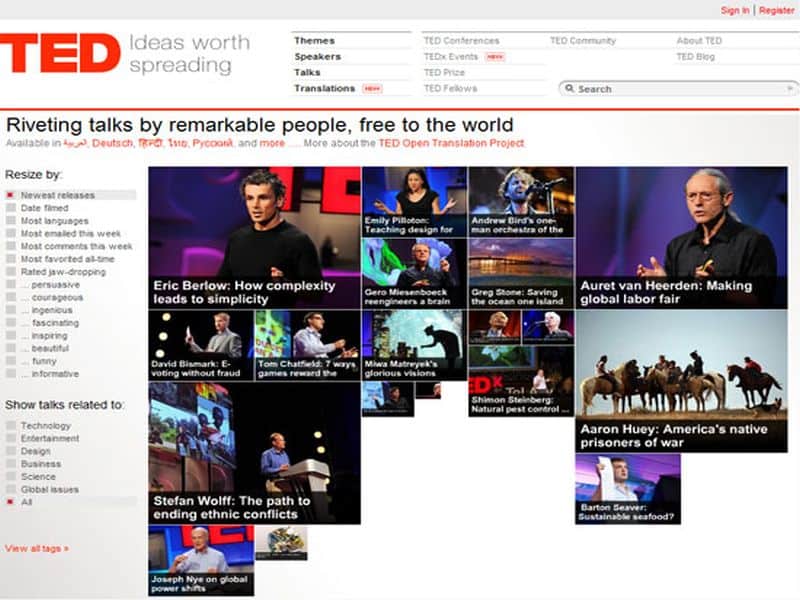Select the informative rating option

point(42,373)
